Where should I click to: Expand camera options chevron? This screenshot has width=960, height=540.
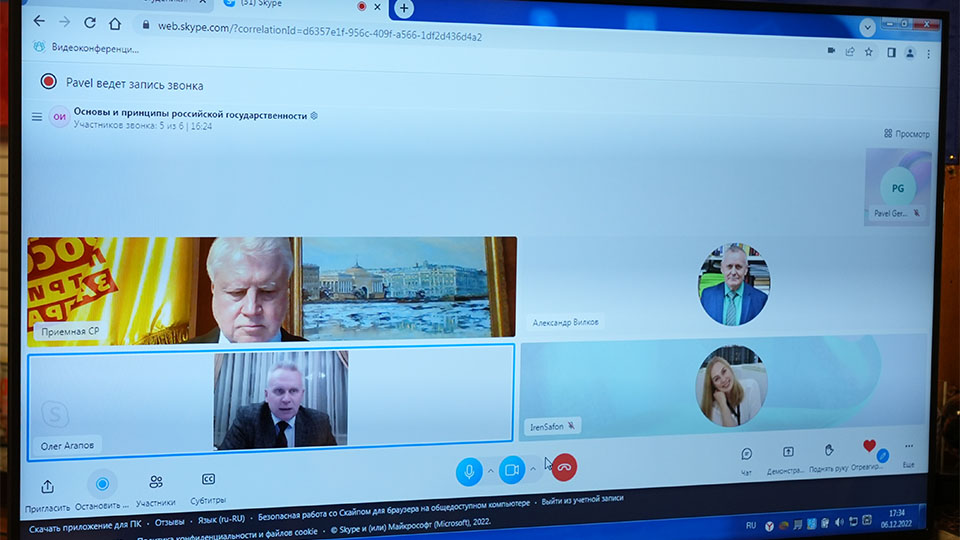533,468
